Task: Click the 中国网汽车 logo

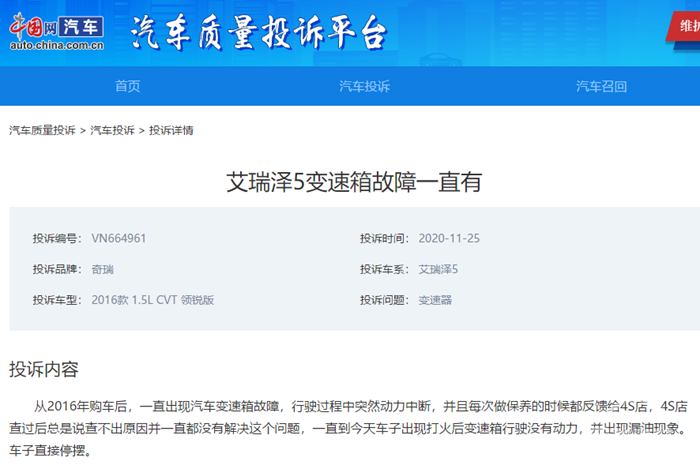Action: point(57,32)
